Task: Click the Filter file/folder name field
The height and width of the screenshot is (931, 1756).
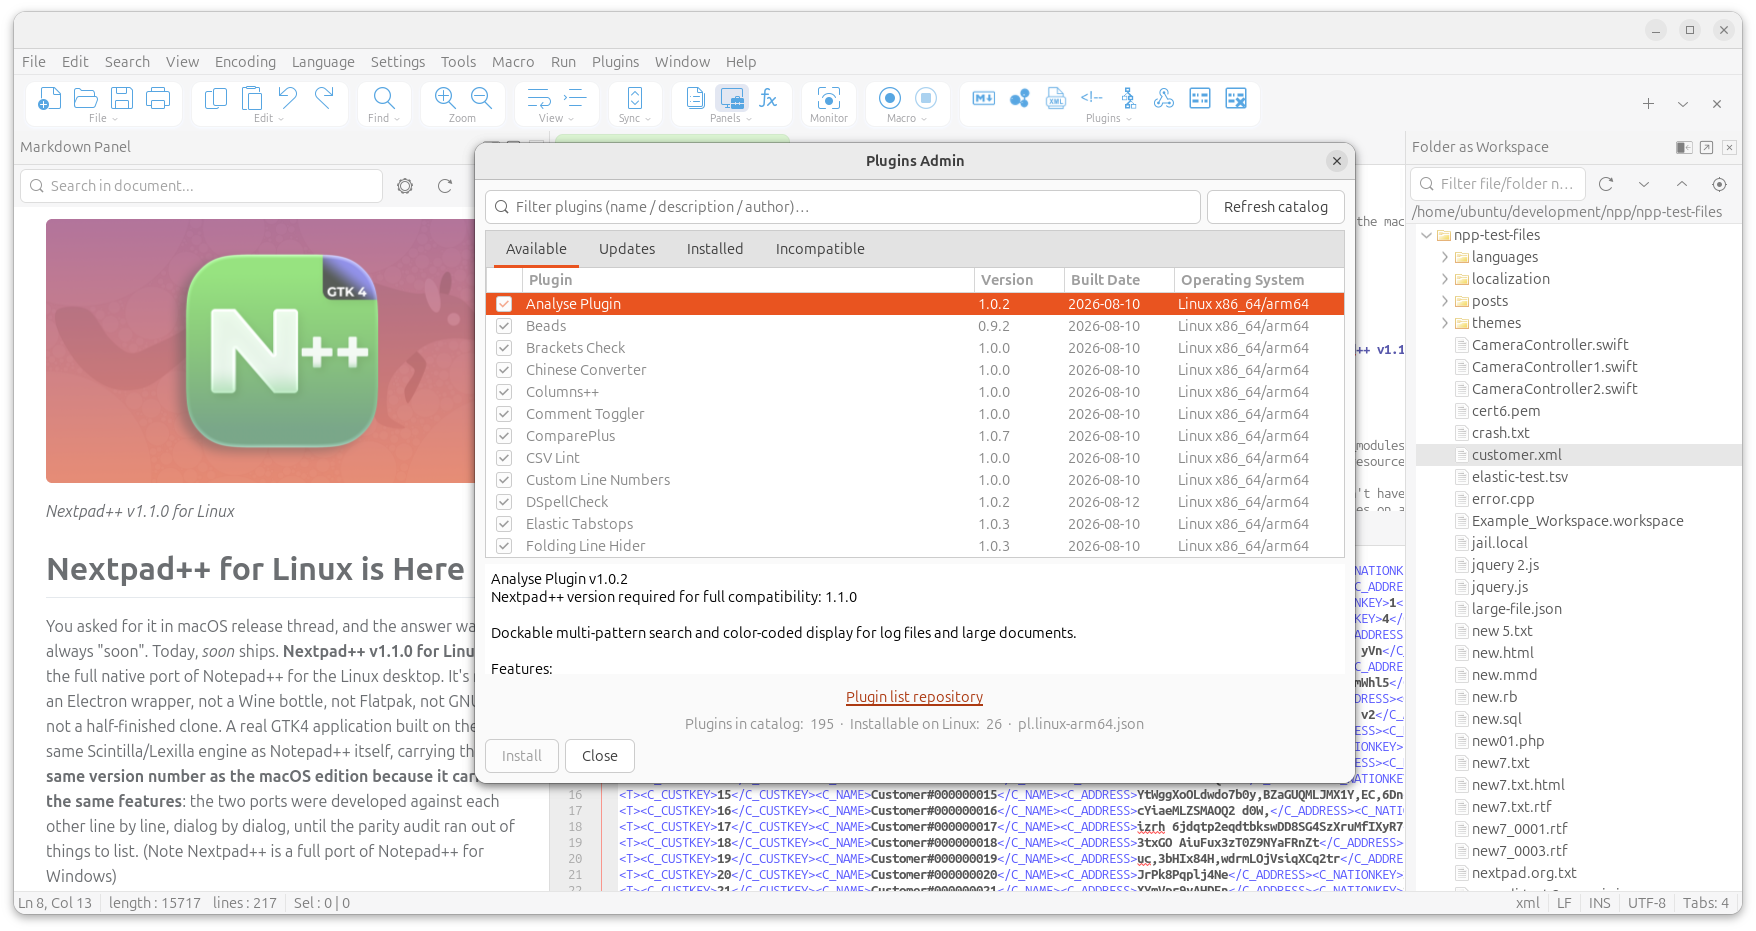Action: point(1498,184)
